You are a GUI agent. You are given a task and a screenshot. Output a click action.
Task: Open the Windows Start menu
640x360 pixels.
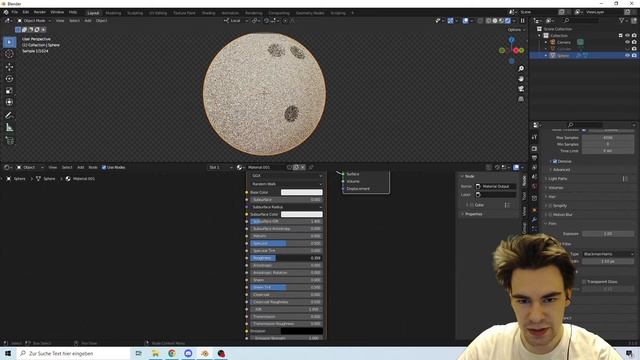[x=8, y=353]
